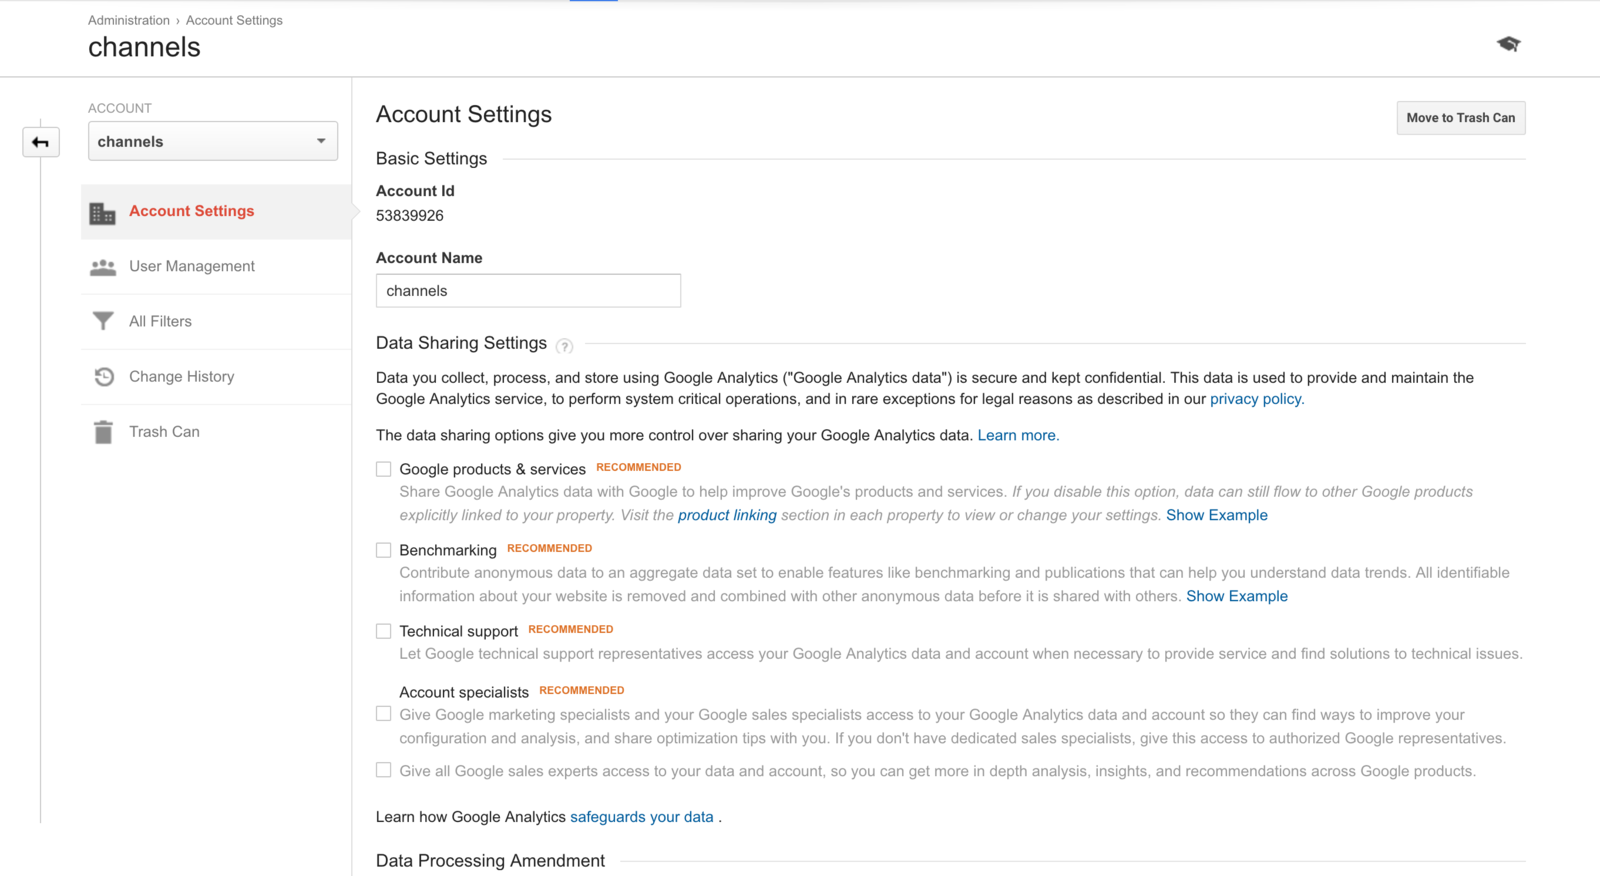Open the product linking link
The width and height of the screenshot is (1600, 876).
(727, 515)
